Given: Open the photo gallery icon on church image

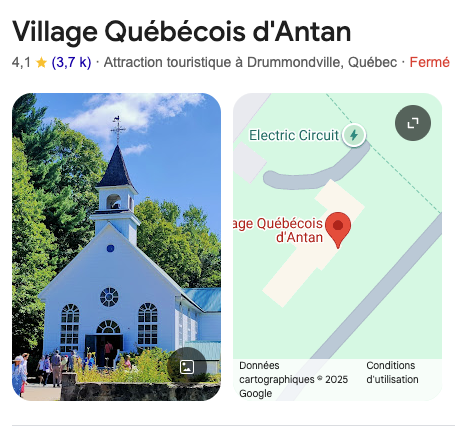Looking at the screenshot, I should [x=187, y=367].
